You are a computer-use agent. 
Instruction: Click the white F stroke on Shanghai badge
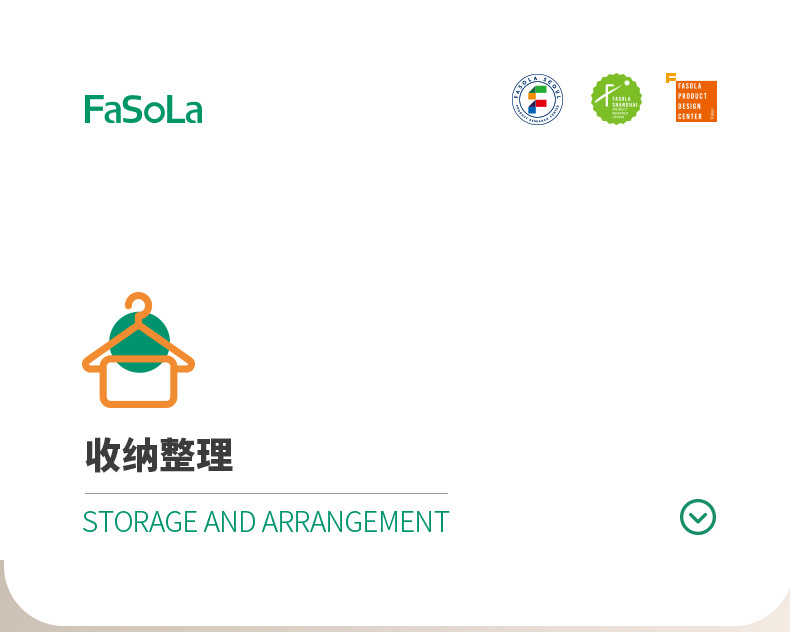[606, 94]
